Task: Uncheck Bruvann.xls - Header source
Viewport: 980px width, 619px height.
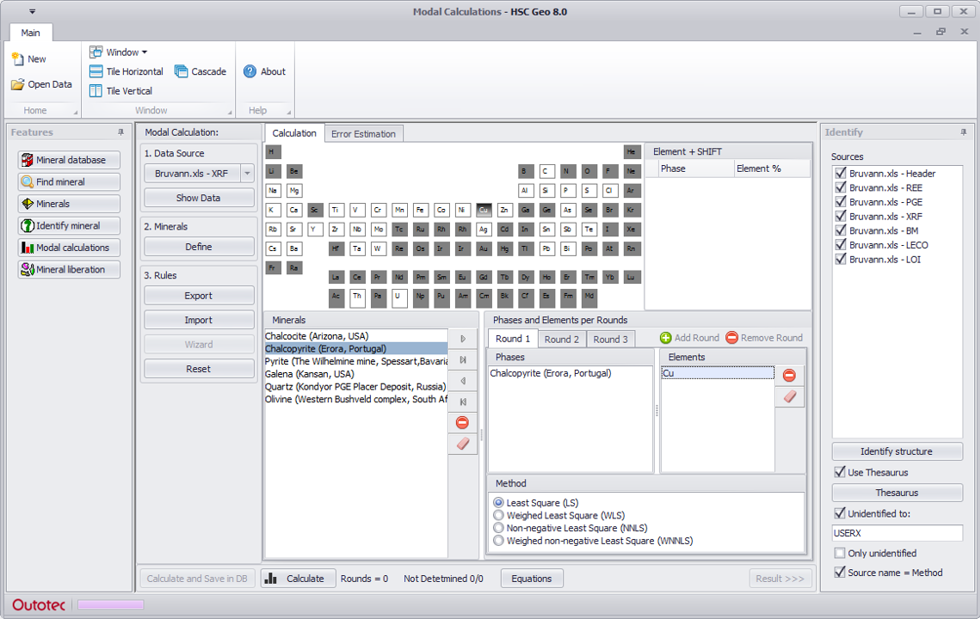Action: click(x=841, y=173)
